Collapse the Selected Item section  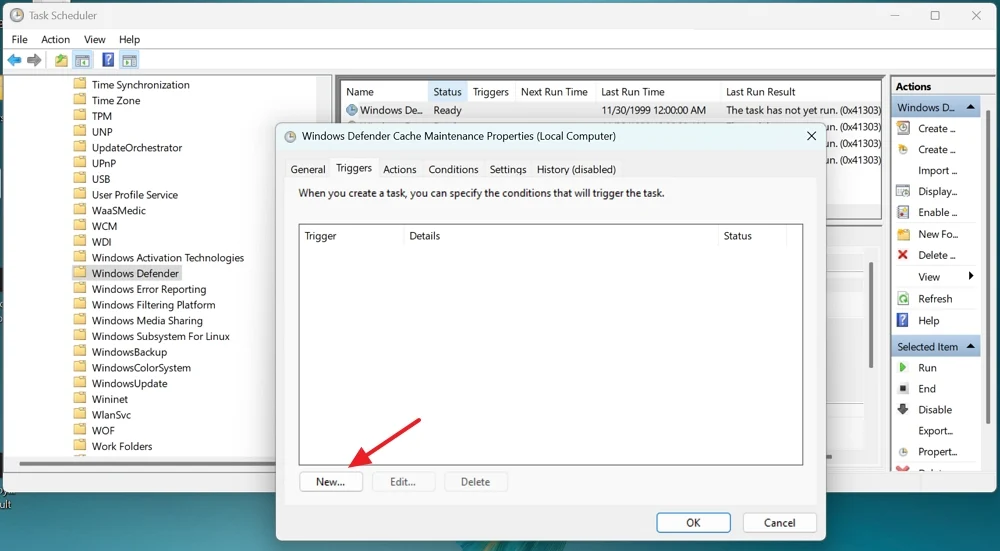(x=970, y=346)
